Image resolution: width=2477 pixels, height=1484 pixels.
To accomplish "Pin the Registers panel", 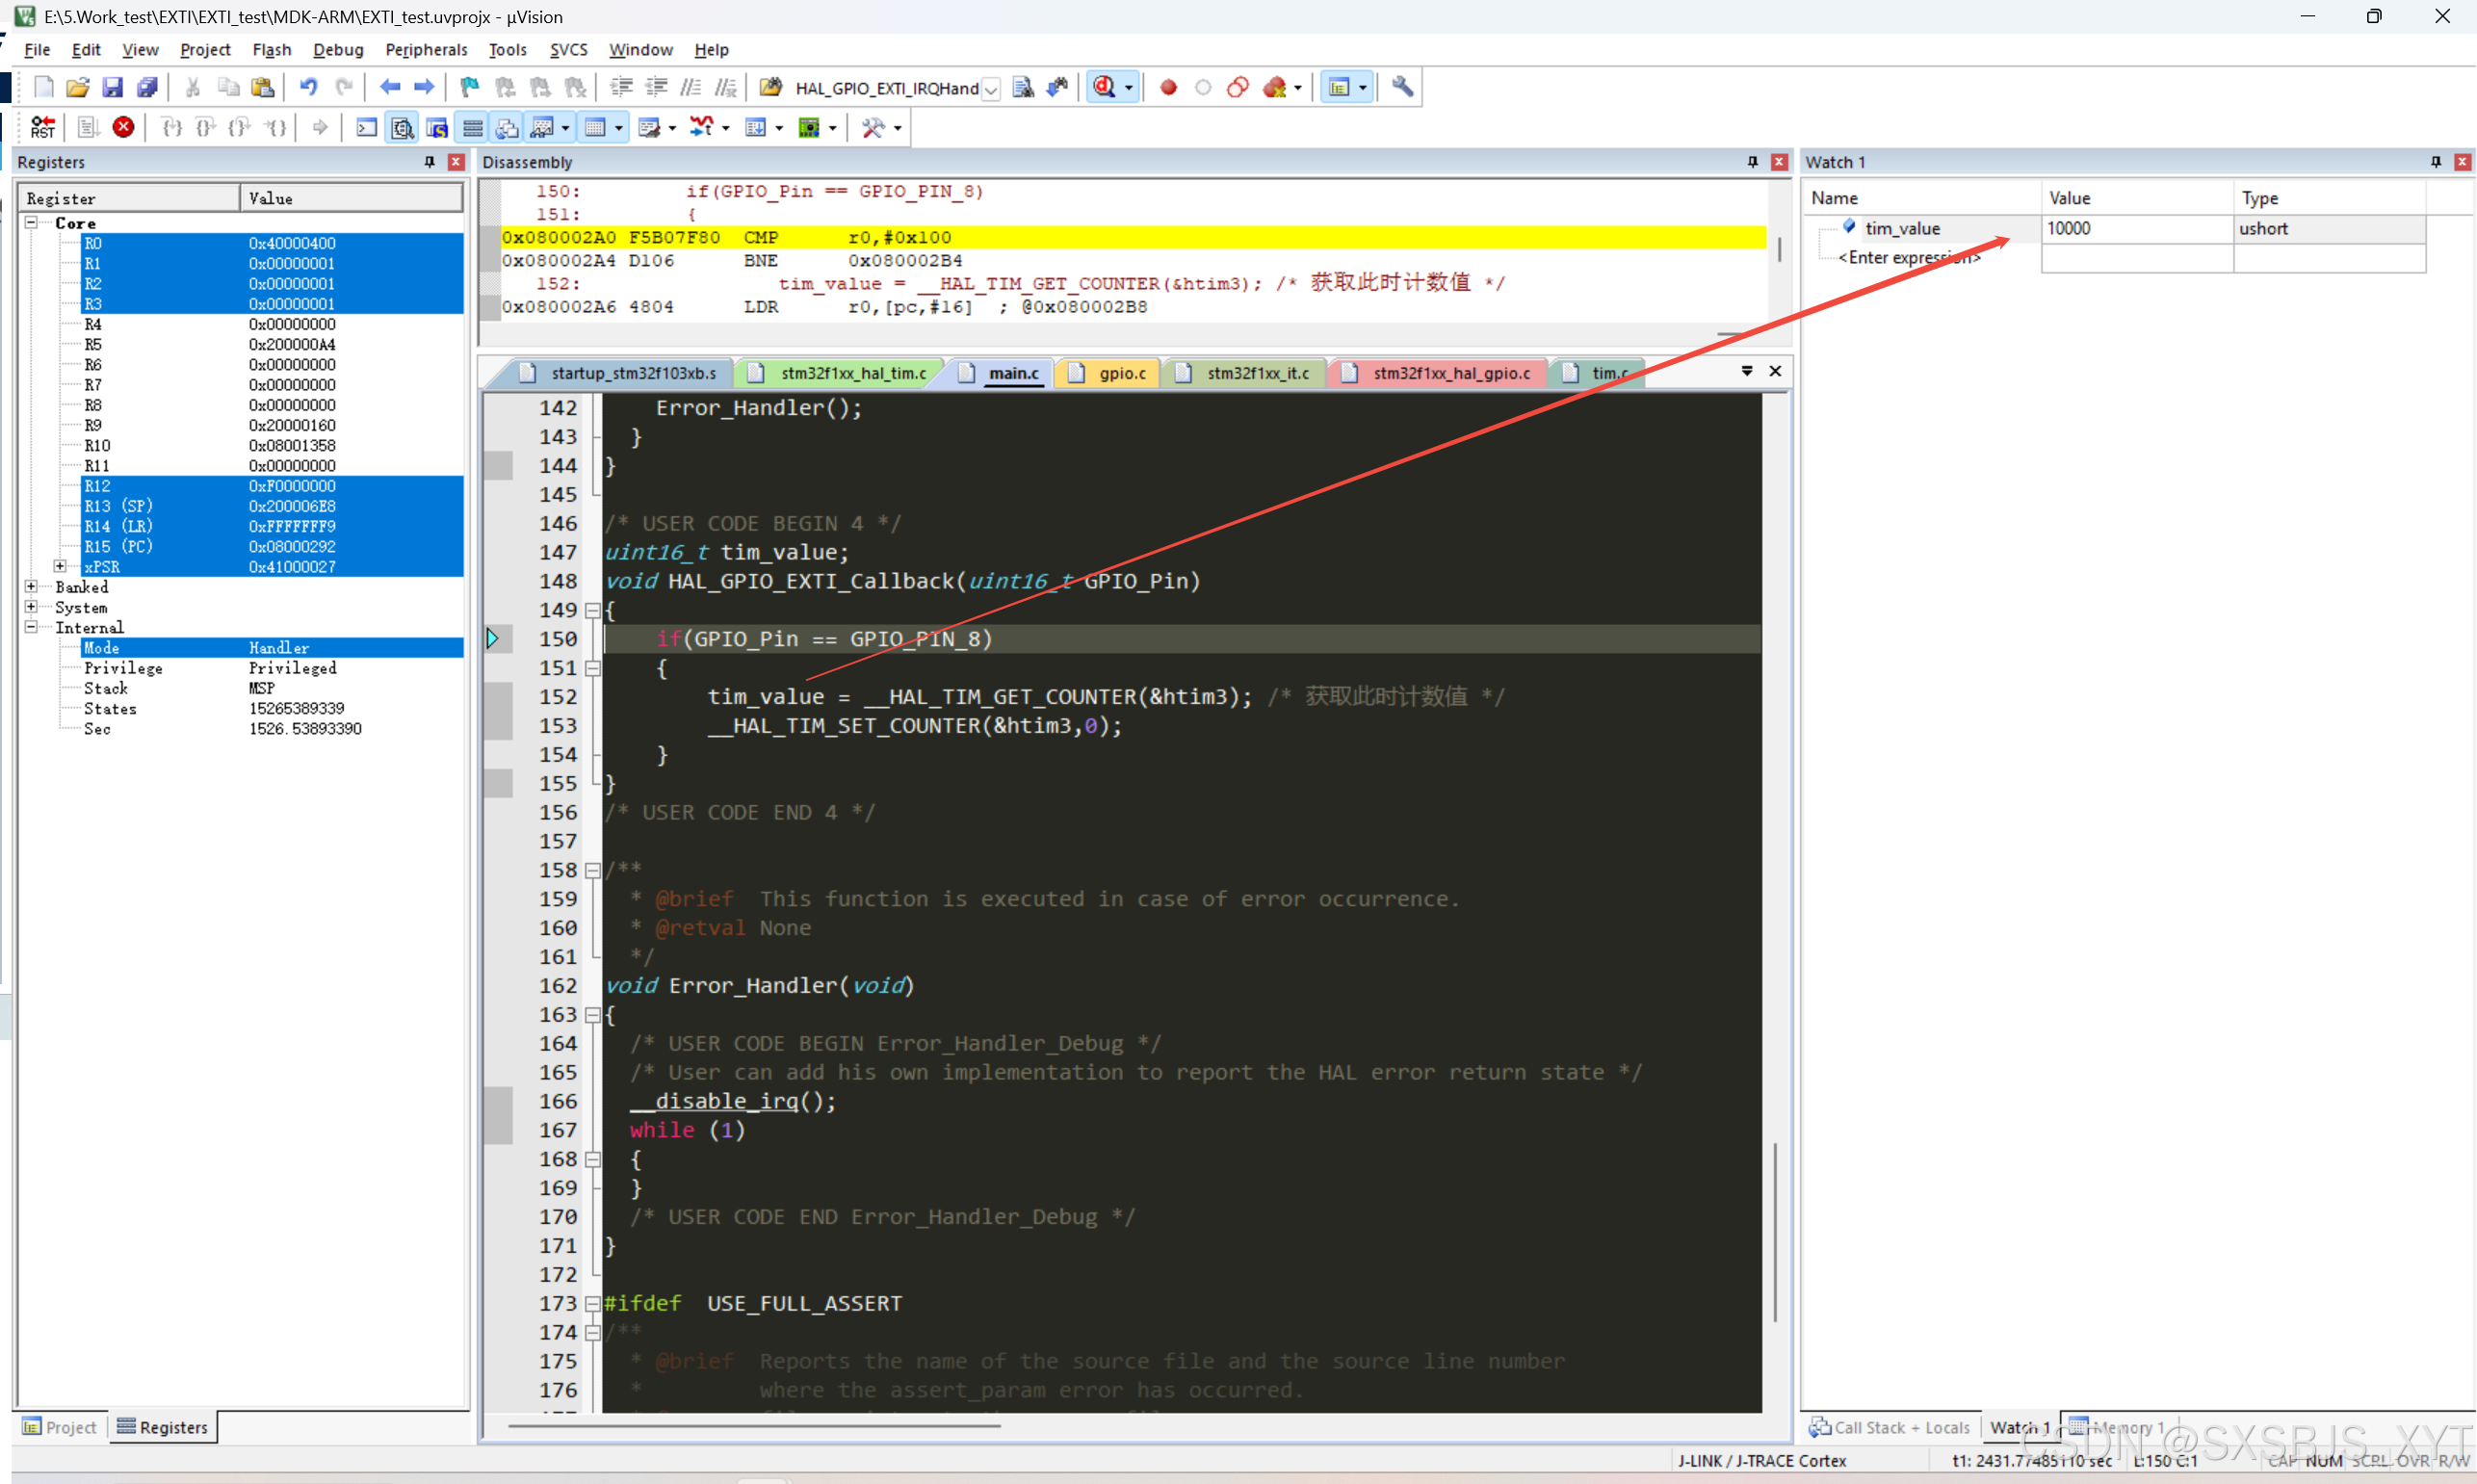I will pyautogui.click(x=430, y=162).
